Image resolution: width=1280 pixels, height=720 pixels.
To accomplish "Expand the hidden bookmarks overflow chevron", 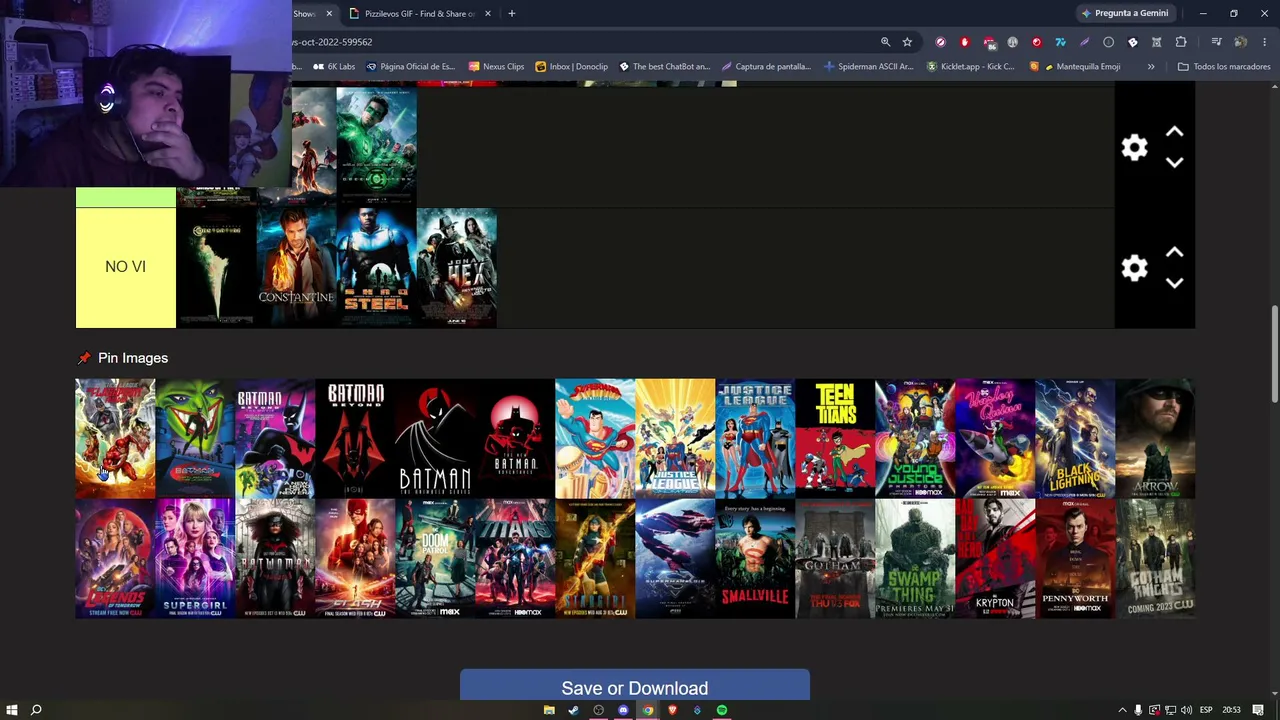I will coord(1151,66).
